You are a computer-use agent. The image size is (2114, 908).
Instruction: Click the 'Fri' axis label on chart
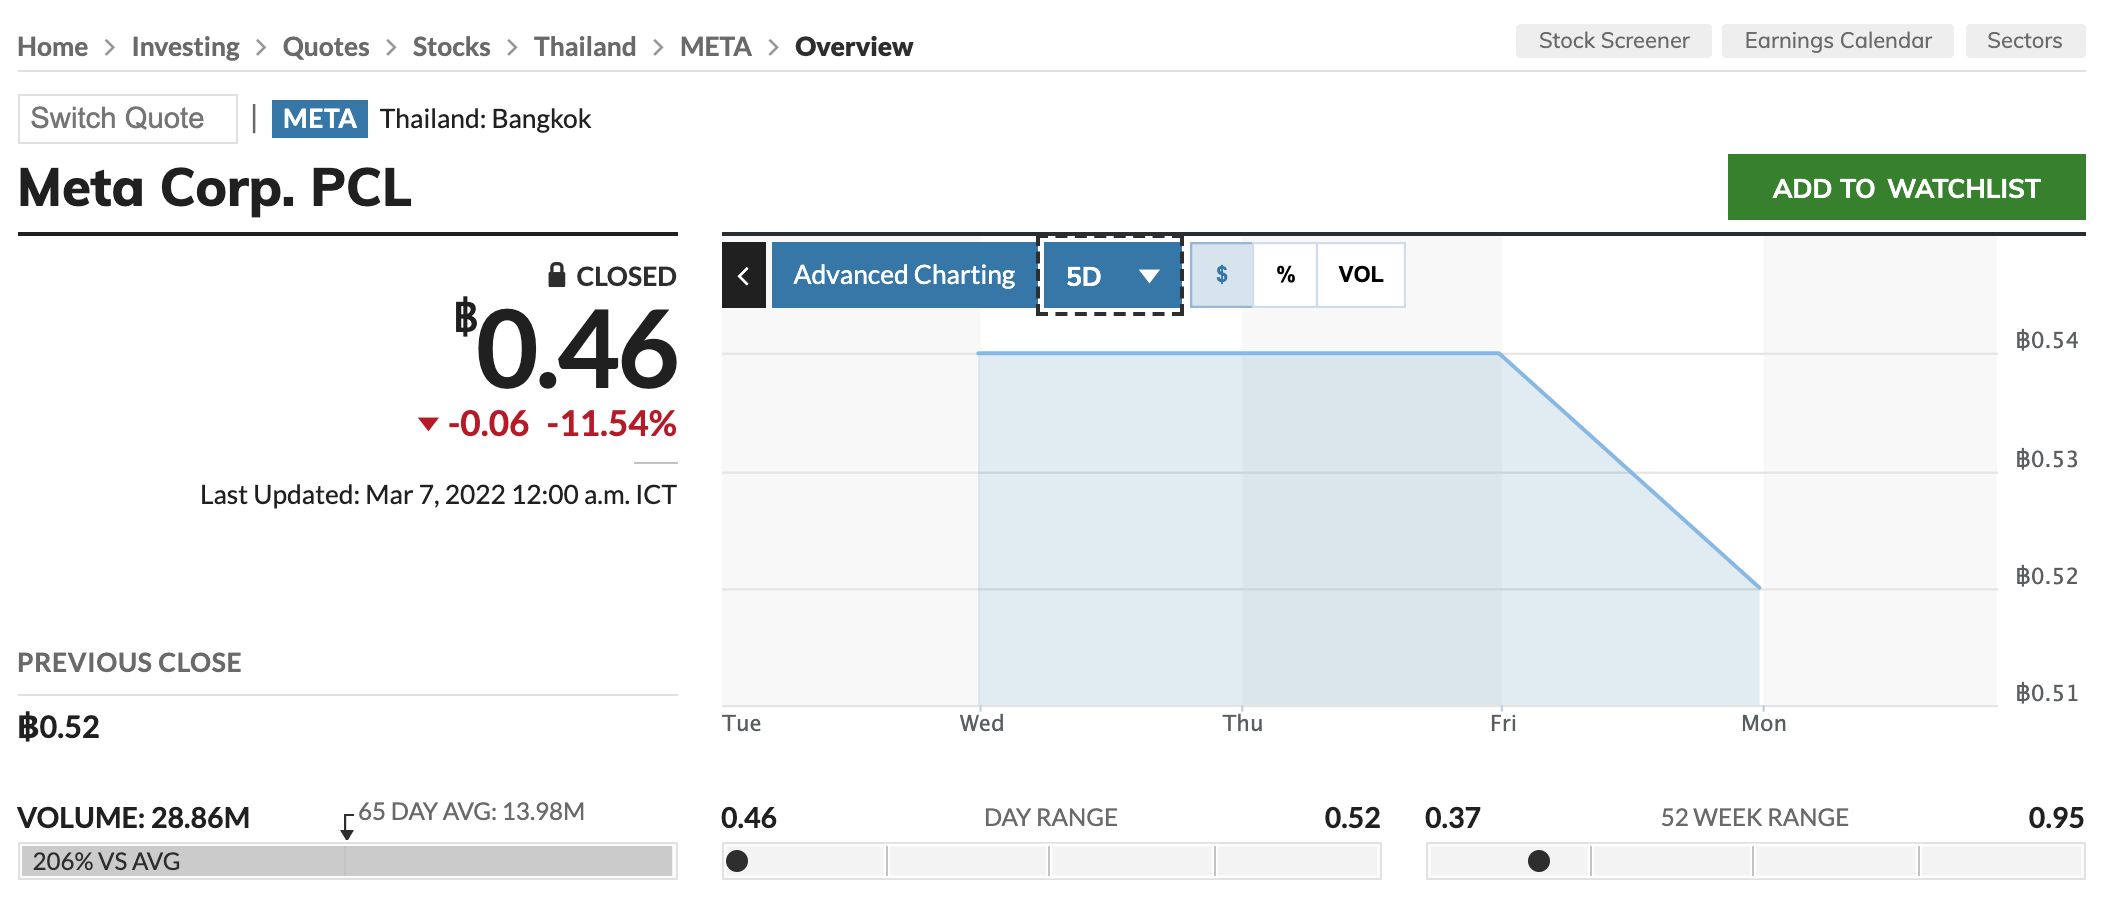(x=1503, y=723)
